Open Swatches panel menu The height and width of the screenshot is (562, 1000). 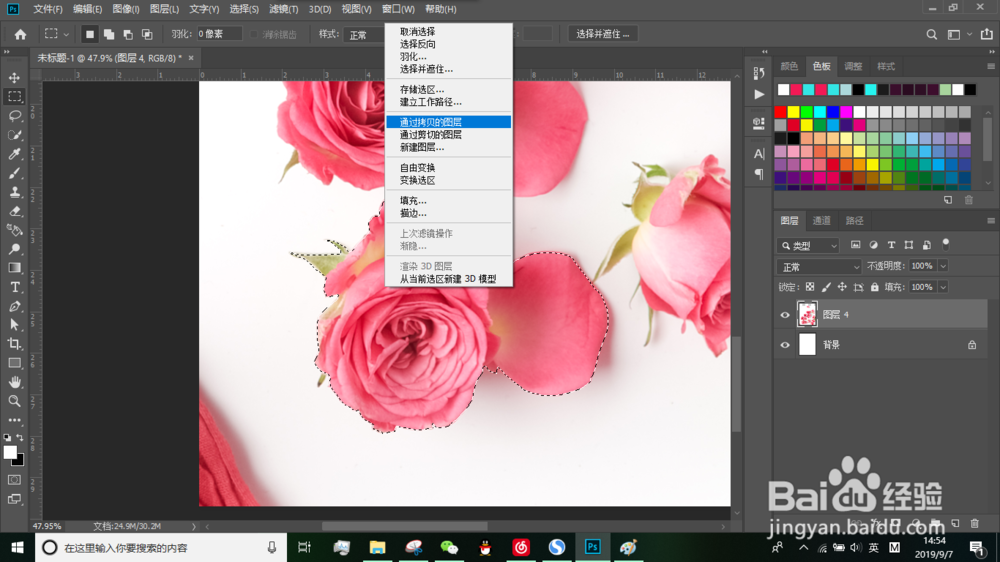pos(990,66)
